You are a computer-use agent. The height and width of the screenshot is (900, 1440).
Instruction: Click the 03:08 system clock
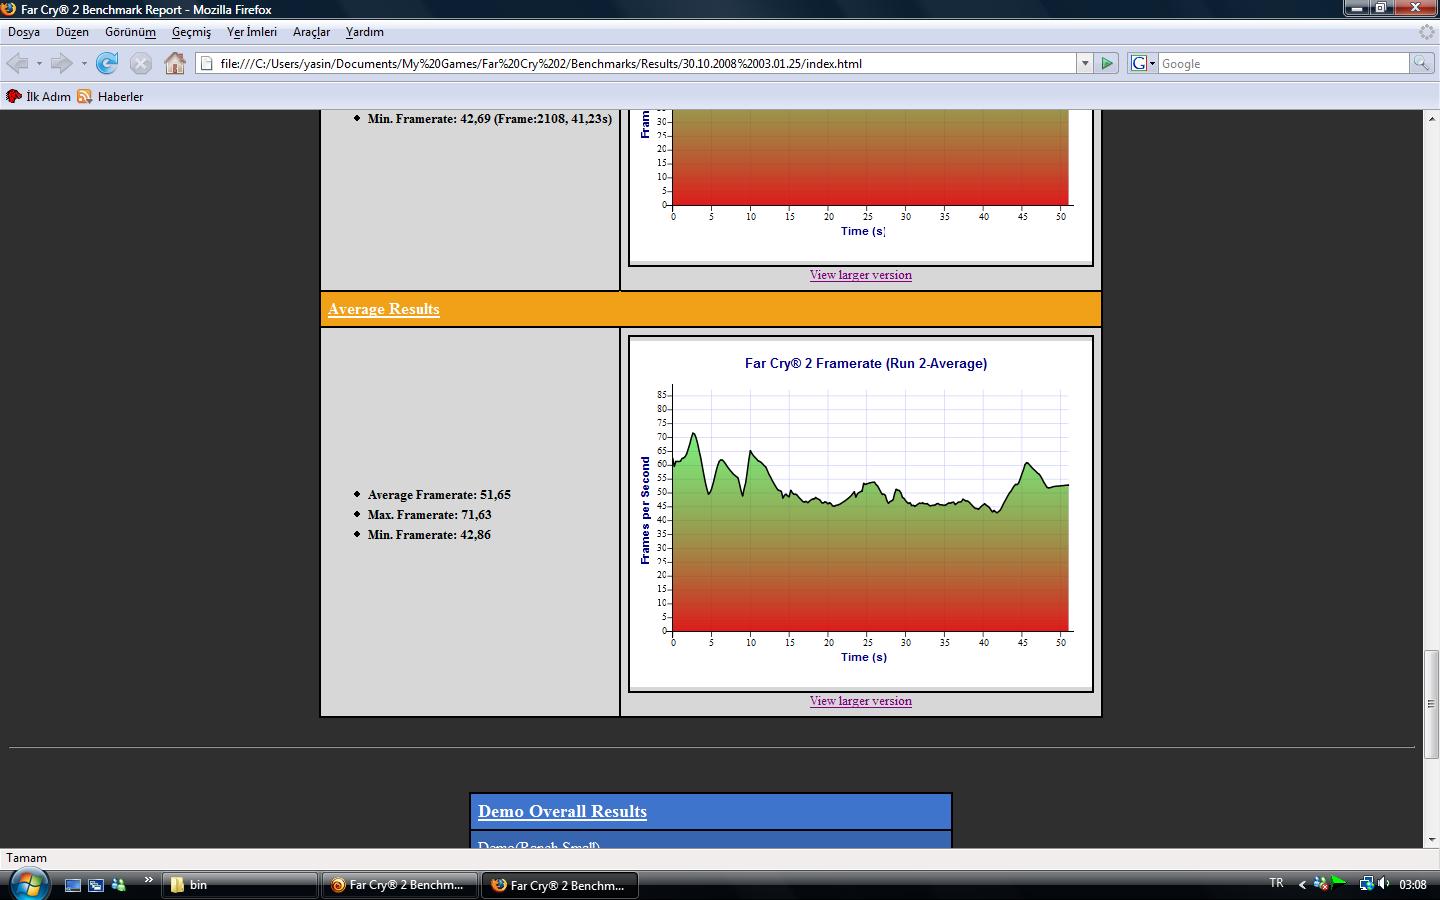(x=1413, y=884)
